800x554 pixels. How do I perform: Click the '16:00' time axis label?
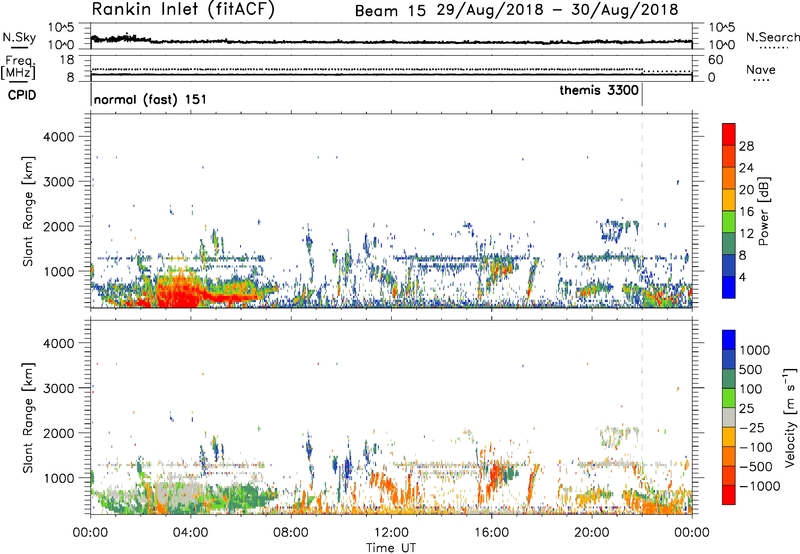click(491, 533)
